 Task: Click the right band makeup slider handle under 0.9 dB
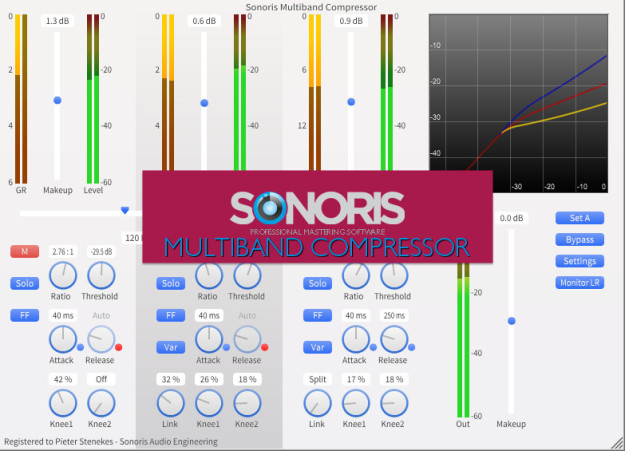[x=351, y=102]
